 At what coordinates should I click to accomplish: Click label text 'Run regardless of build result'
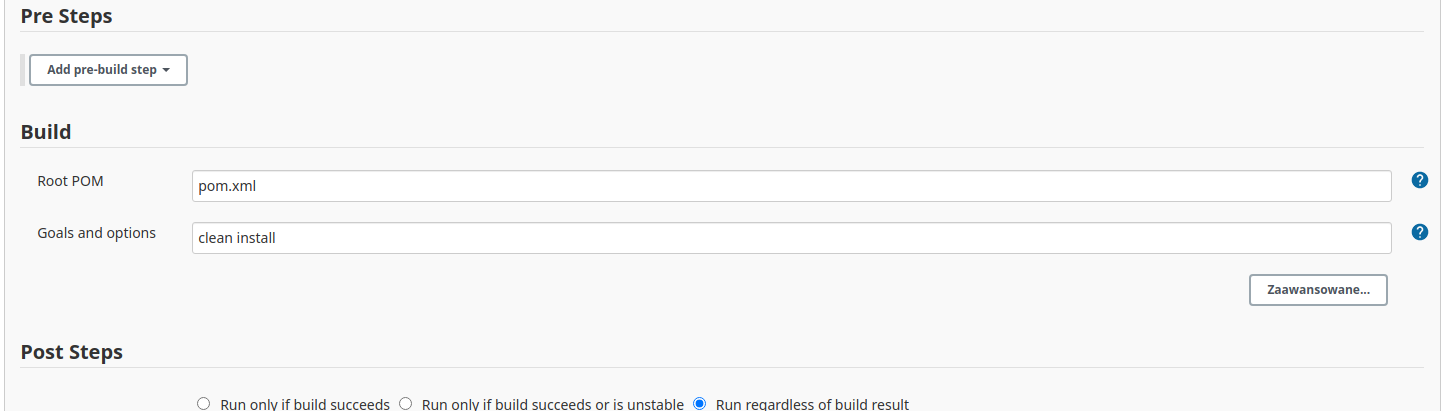tap(812, 405)
